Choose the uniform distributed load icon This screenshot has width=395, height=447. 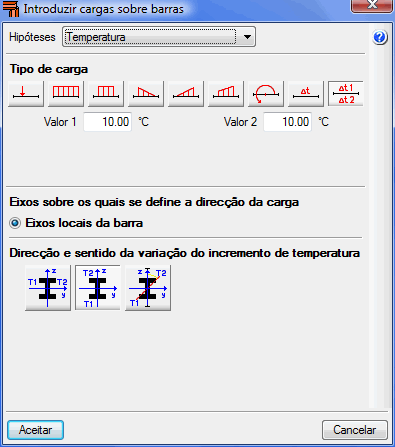click(66, 94)
